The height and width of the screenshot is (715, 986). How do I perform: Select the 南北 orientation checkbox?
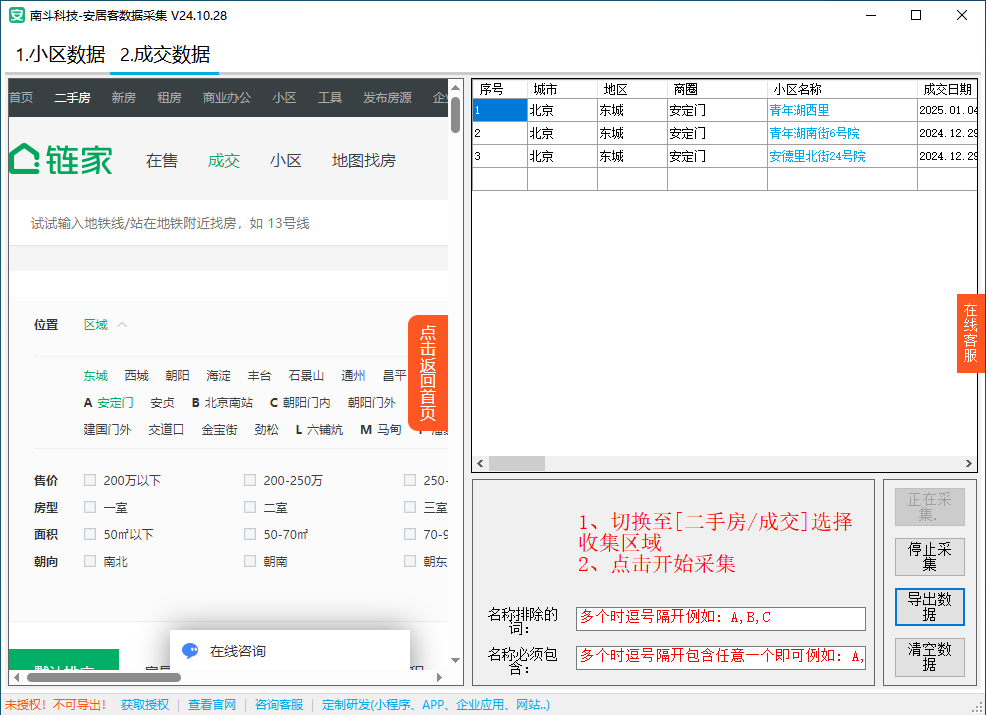[x=90, y=561]
